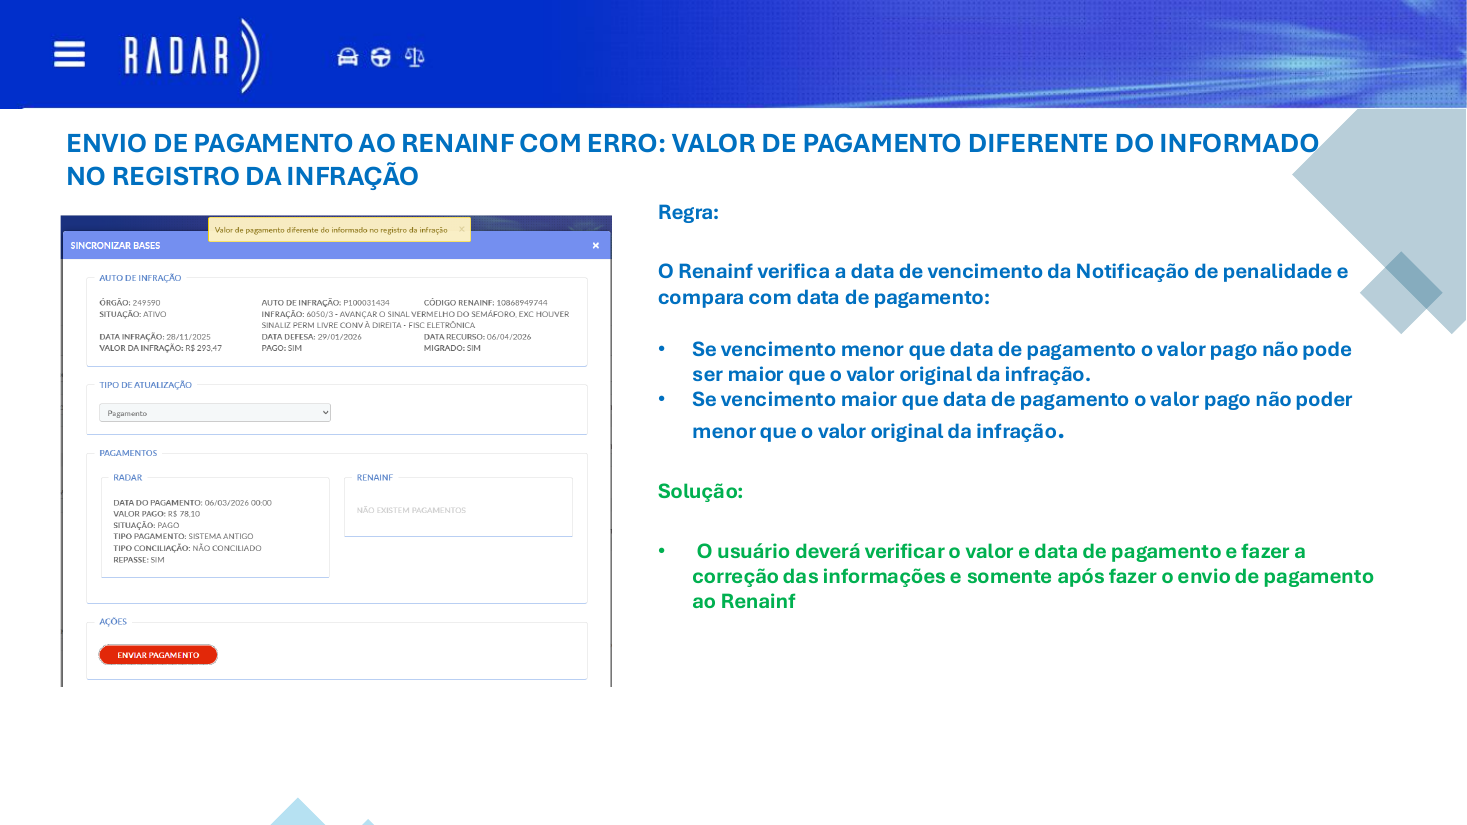Image resolution: width=1467 pixels, height=825 pixels.
Task: Click the AÇÕES section label
Action: [x=113, y=622]
